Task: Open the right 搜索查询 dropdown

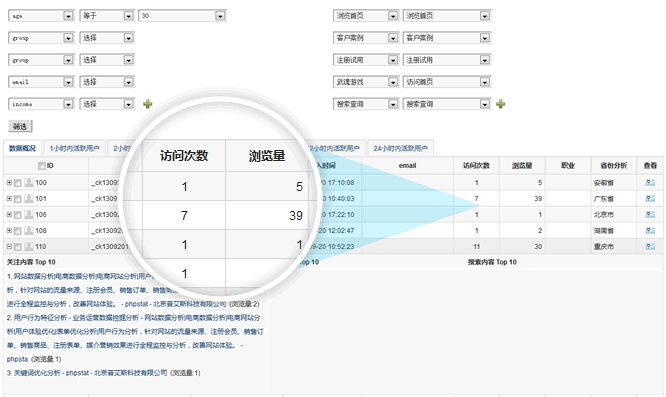Action: (x=447, y=104)
